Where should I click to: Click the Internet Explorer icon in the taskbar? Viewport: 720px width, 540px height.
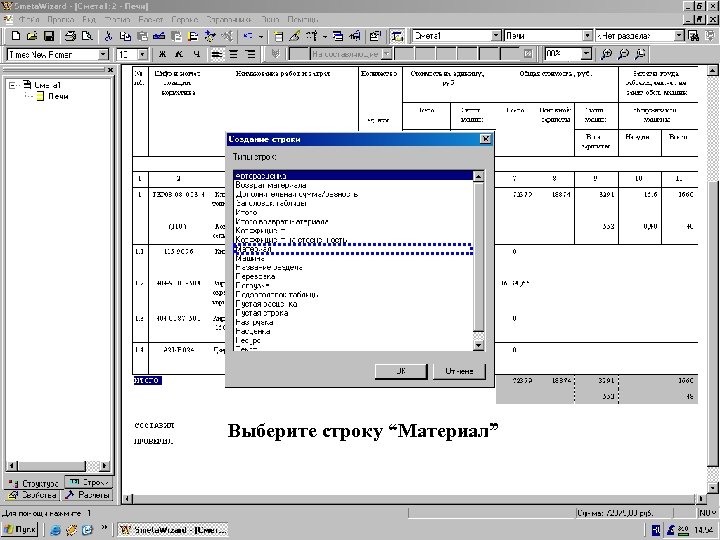tap(56, 530)
